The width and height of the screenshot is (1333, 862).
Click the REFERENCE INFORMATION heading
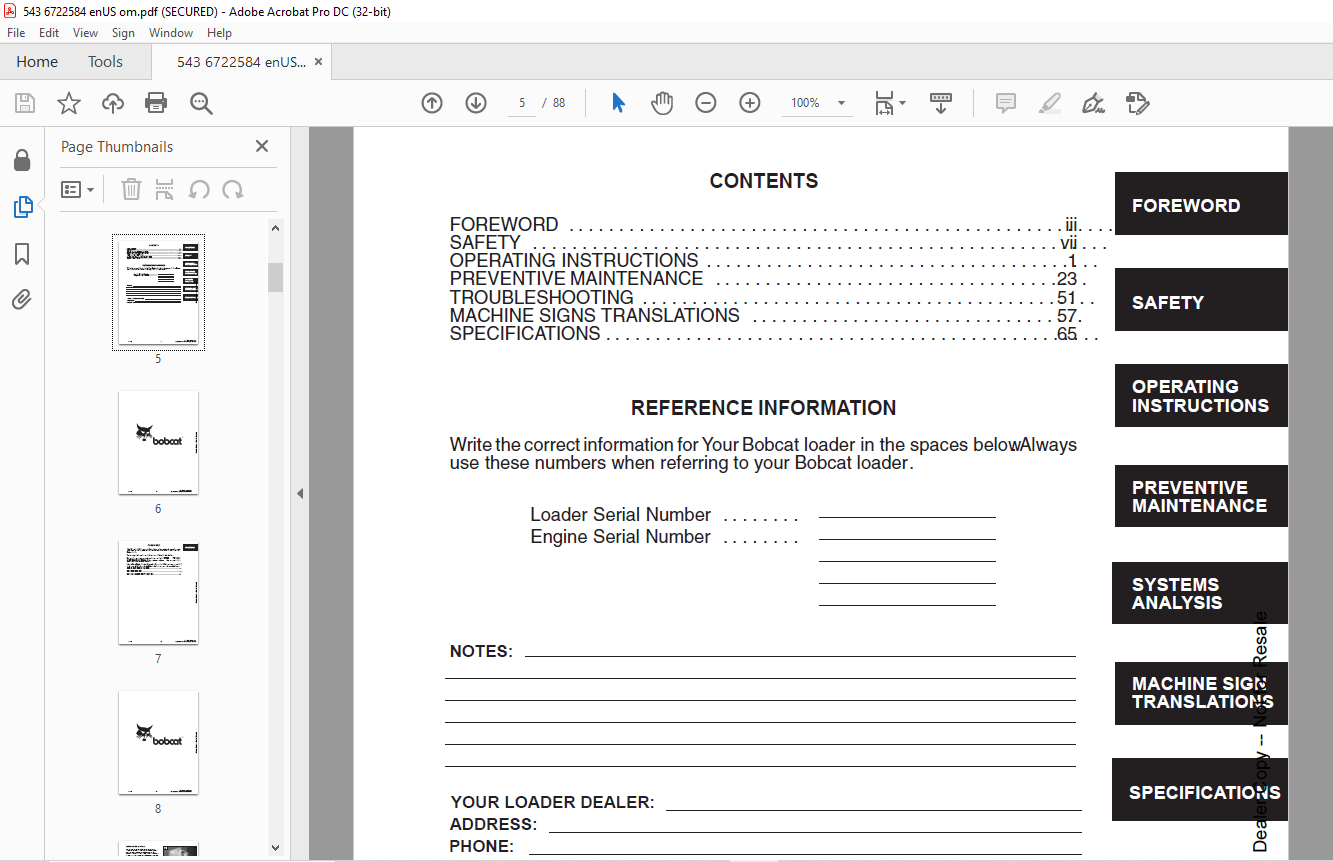pos(764,408)
